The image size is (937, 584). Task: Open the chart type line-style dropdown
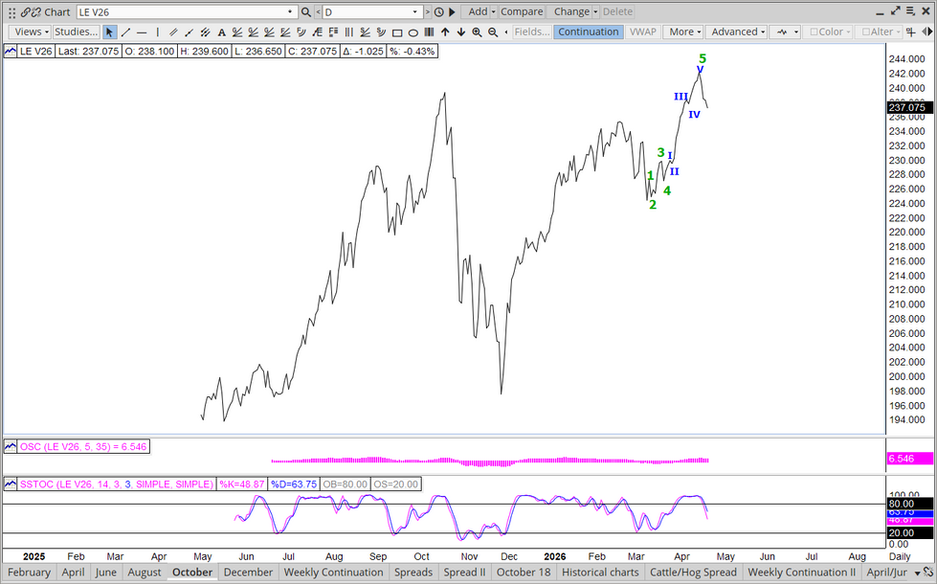785,32
